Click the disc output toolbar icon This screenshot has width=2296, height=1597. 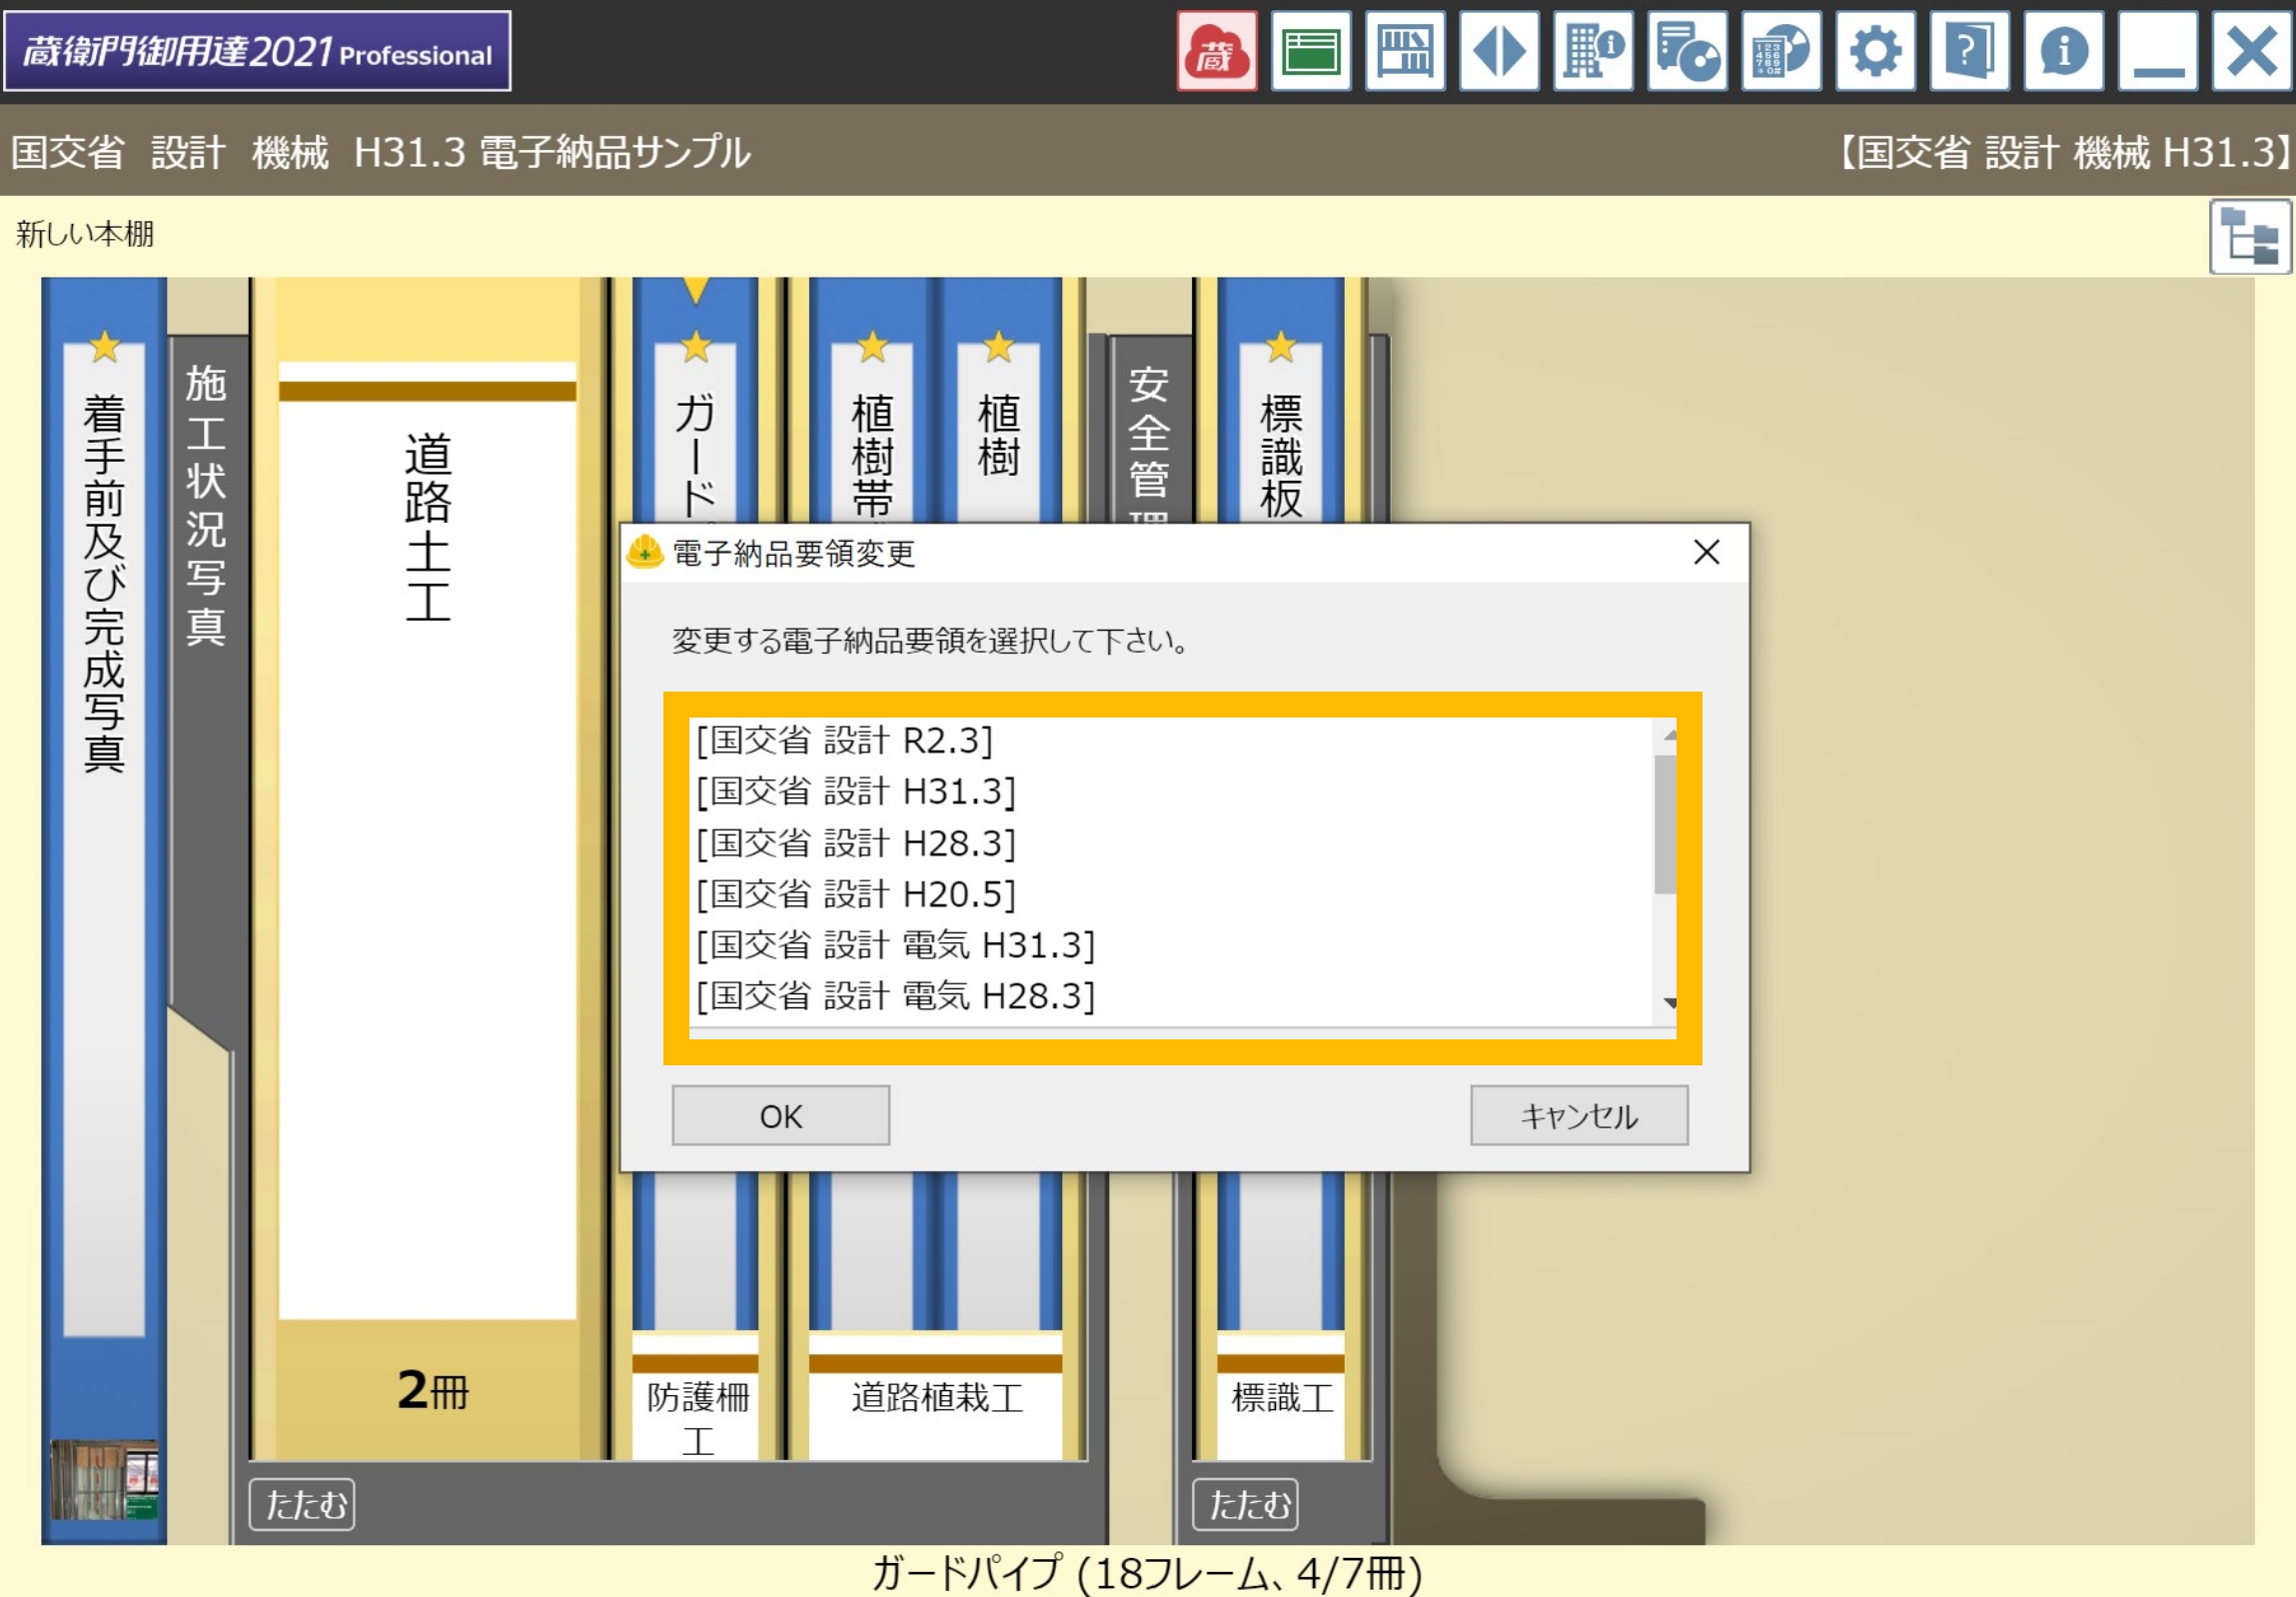(x=1686, y=51)
